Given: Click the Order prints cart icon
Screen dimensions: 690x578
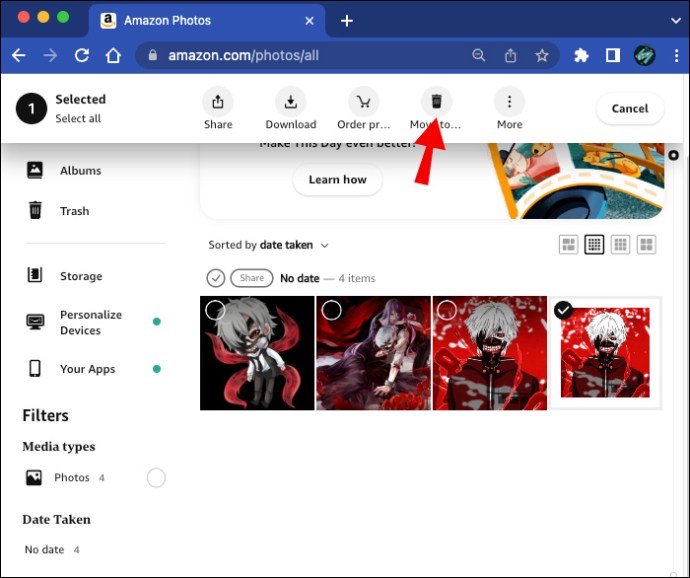Looking at the screenshot, I should click(x=363, y=101).
